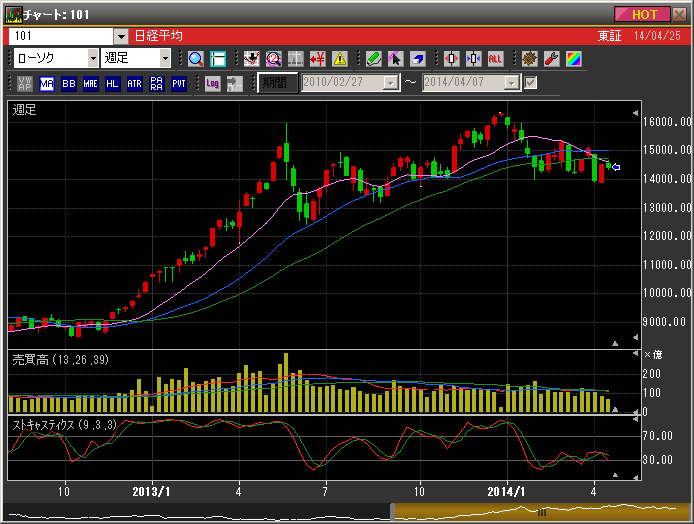Image resolution: width=694 pixels, height=524 pixels.
Task: Click the yellow warning alert icon
Action: pyautogui.click(x=339, y=58)
